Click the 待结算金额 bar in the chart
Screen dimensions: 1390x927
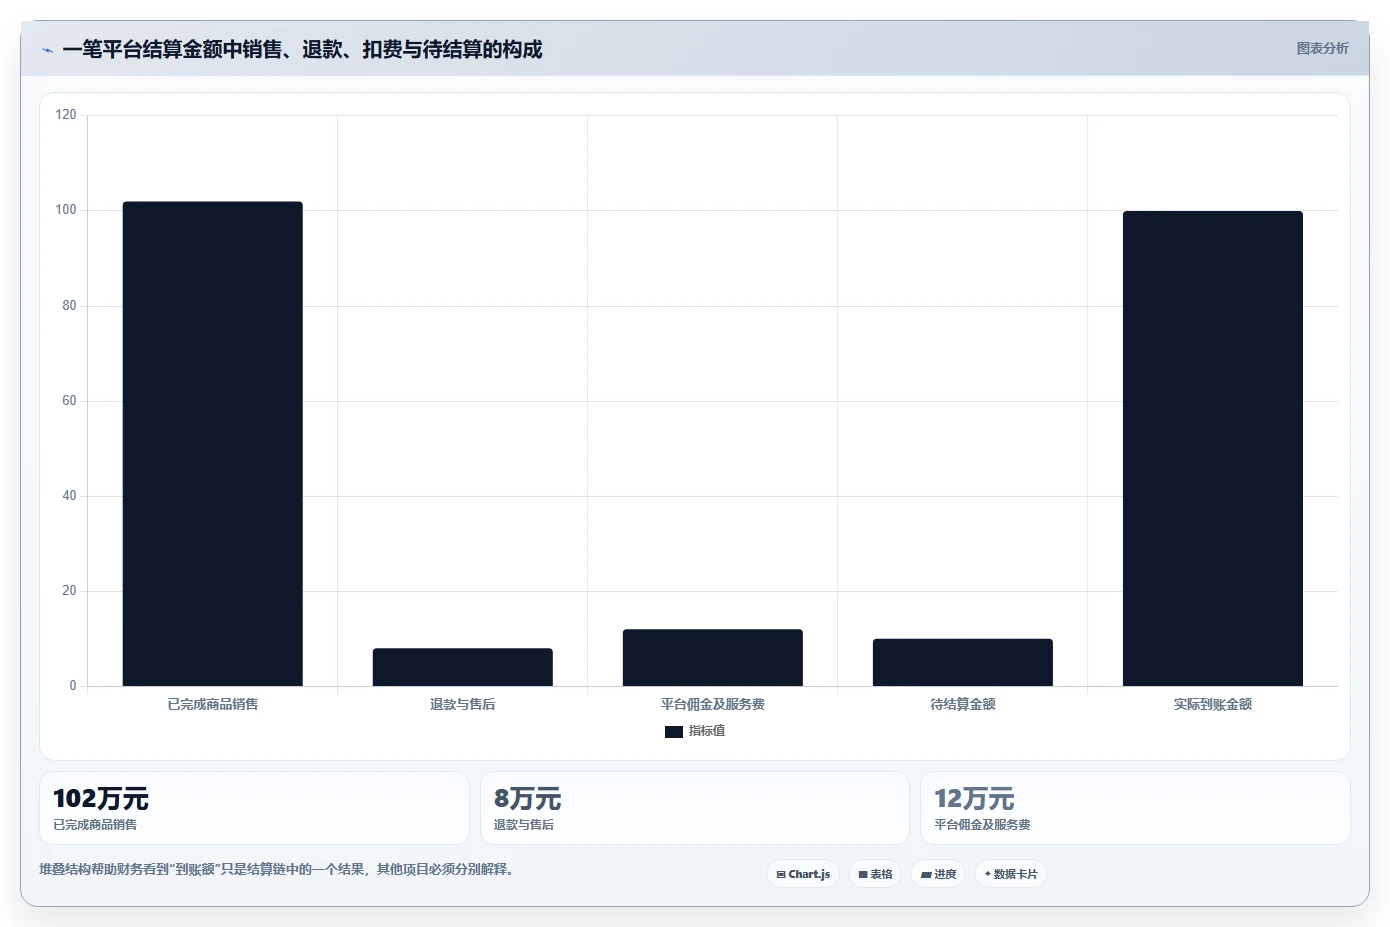pos(963,662)
